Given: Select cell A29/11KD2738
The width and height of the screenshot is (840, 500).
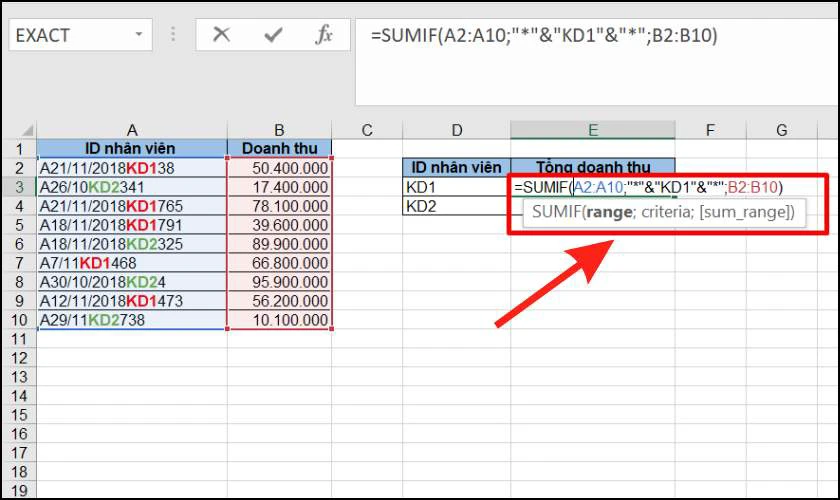Looking at the screenshot, I should [x=132, y=320].
